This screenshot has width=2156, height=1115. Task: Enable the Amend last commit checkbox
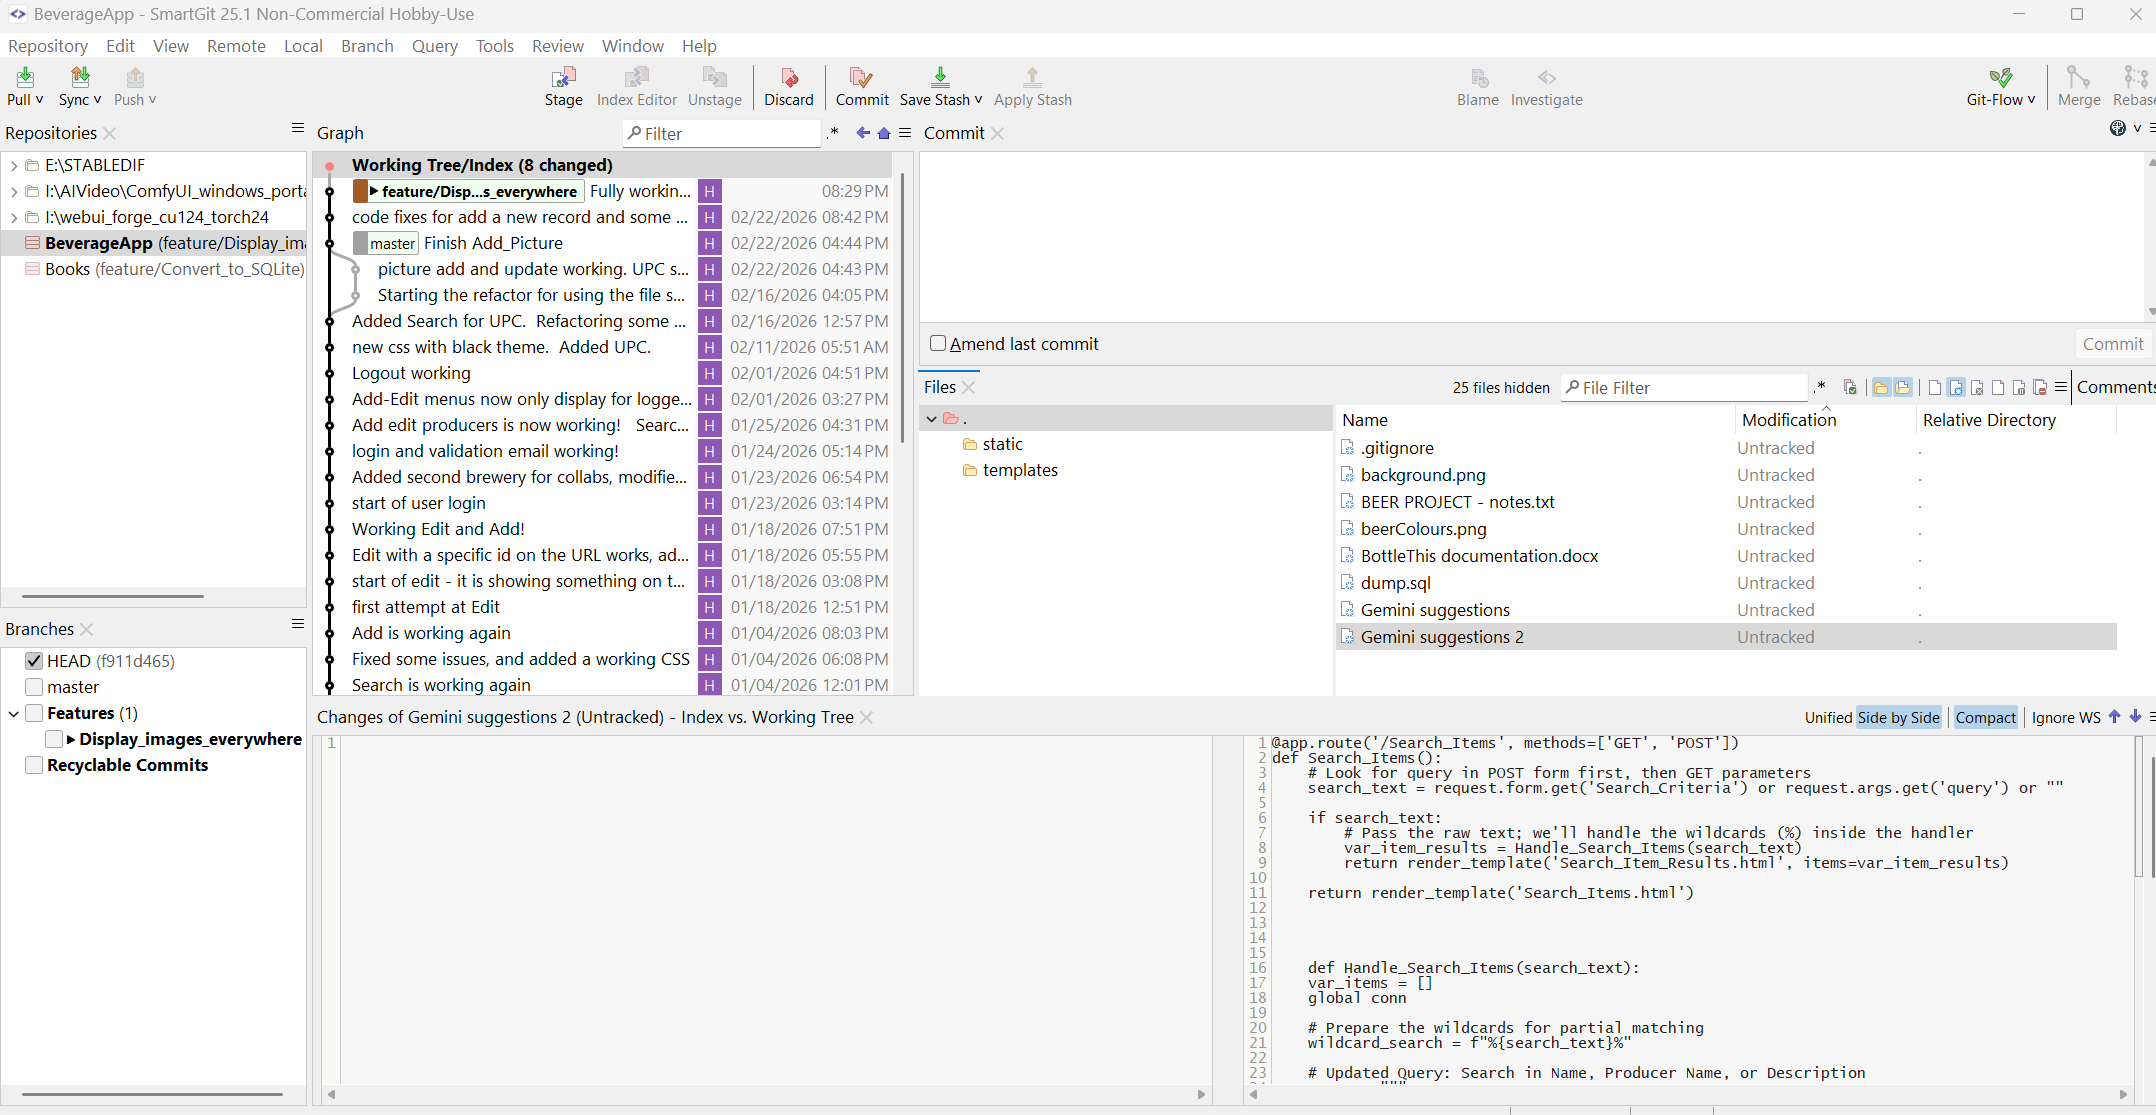coord(938,343)
